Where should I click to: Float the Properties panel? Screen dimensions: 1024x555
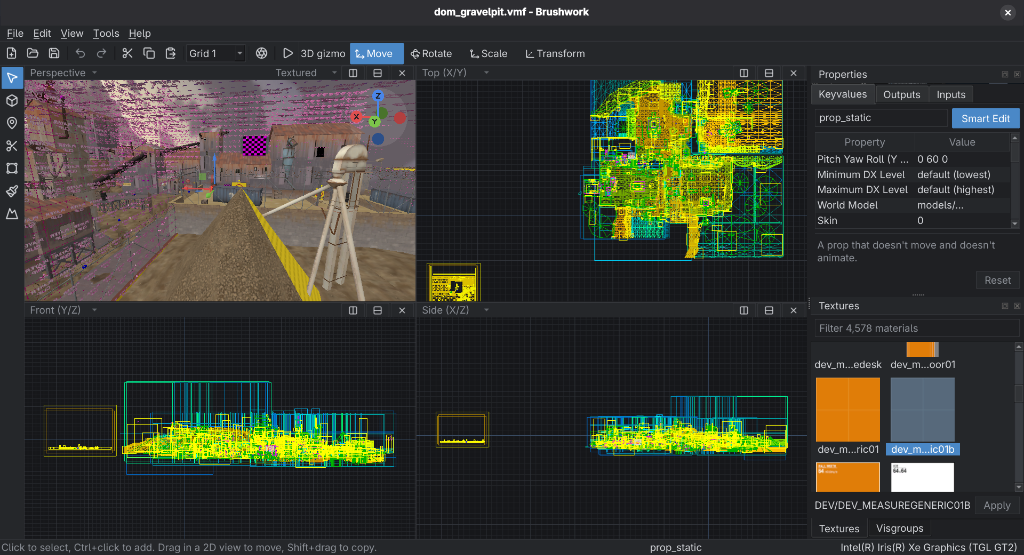(x=1005, y=74)
